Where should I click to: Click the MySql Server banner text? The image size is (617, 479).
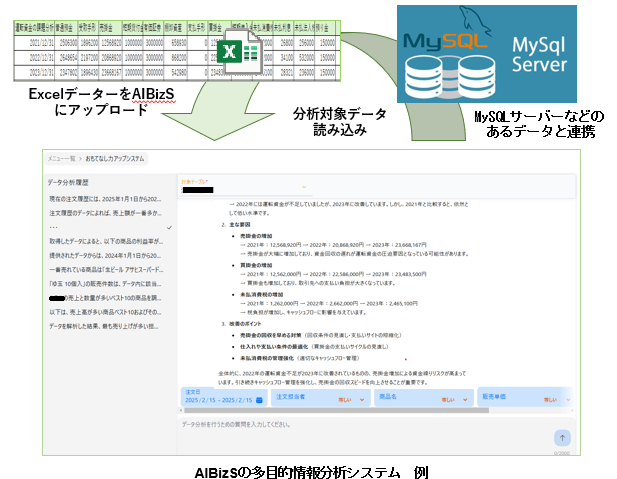pyautogui.click(x=539, y=54)
